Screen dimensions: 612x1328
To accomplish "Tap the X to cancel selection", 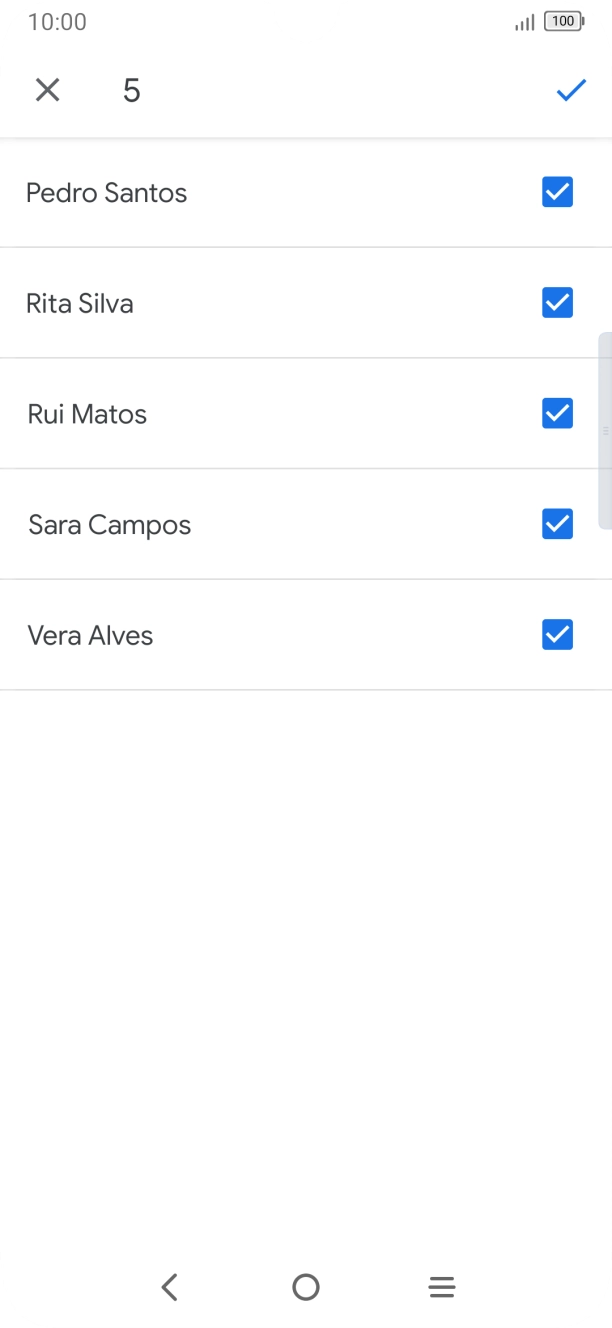I will (x=47, y=90).
